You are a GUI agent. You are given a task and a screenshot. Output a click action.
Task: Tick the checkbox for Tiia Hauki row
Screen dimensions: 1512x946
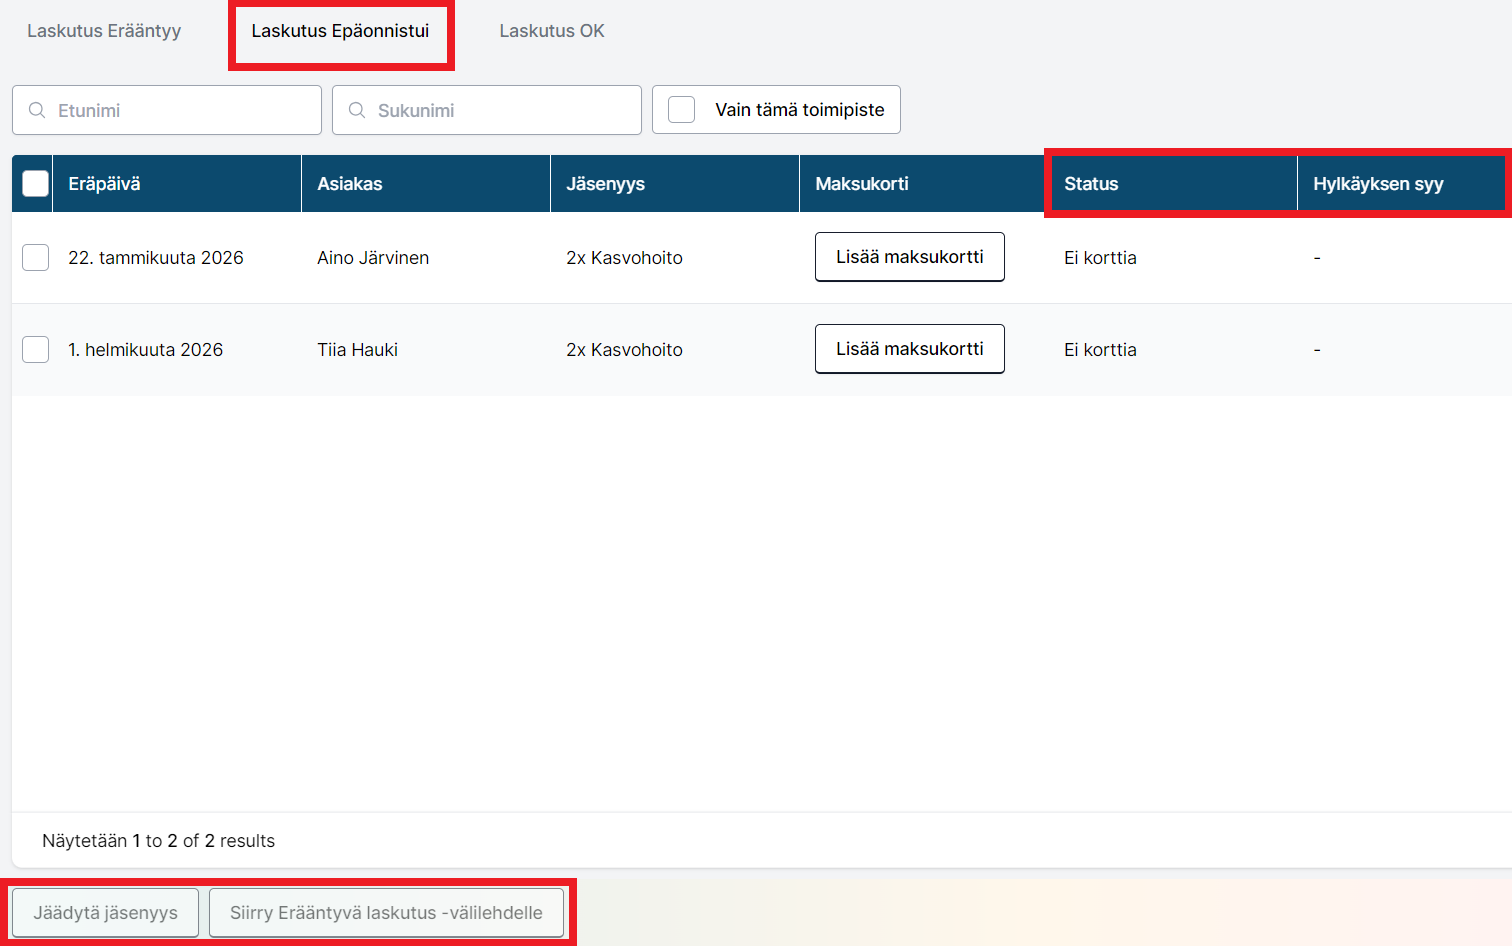pos(36,350)
